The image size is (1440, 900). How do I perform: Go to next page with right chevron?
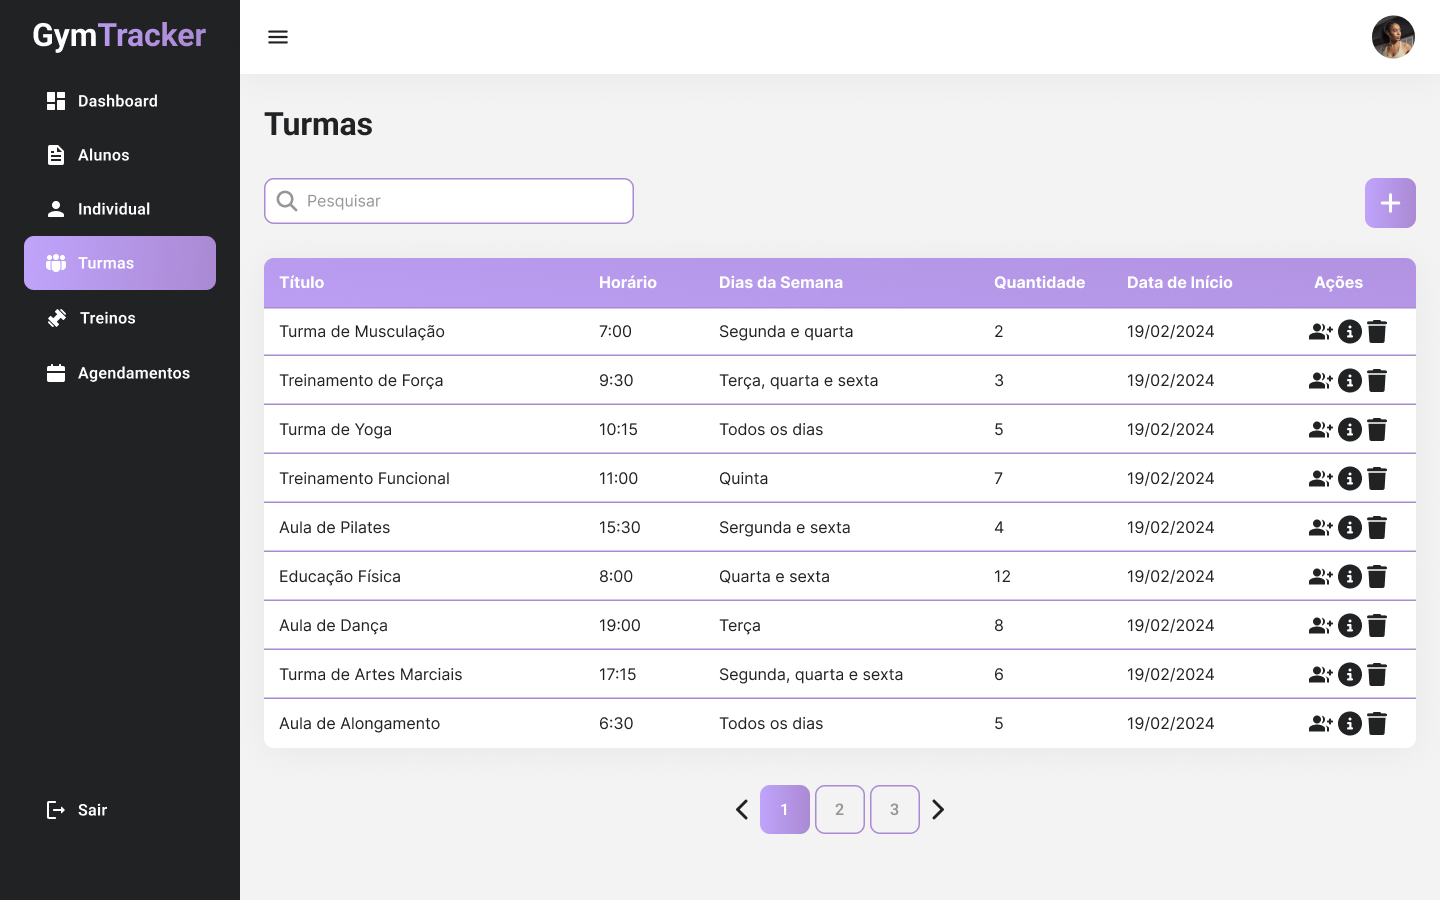coord(938,810)
